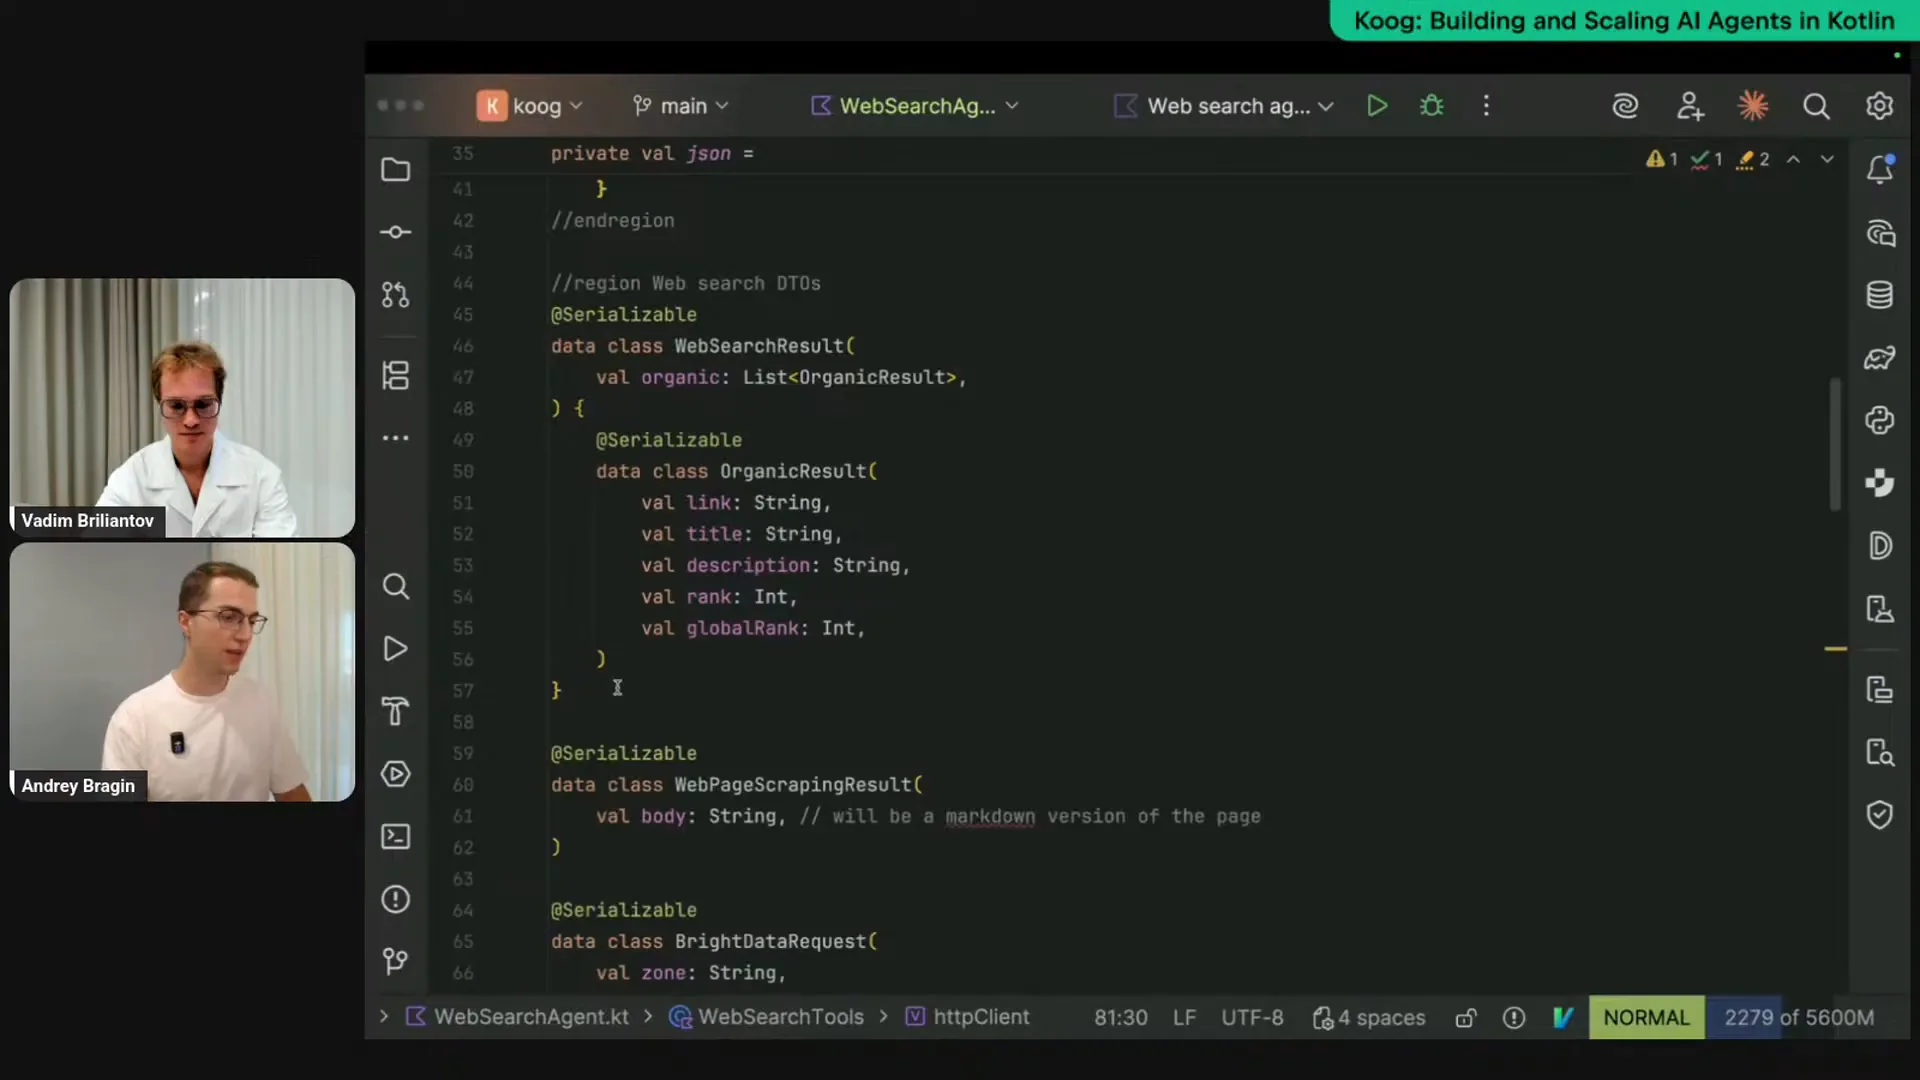Click the underlined word 'markdown' in comment
This screenshot has width=1920, height=1080.
990,817
